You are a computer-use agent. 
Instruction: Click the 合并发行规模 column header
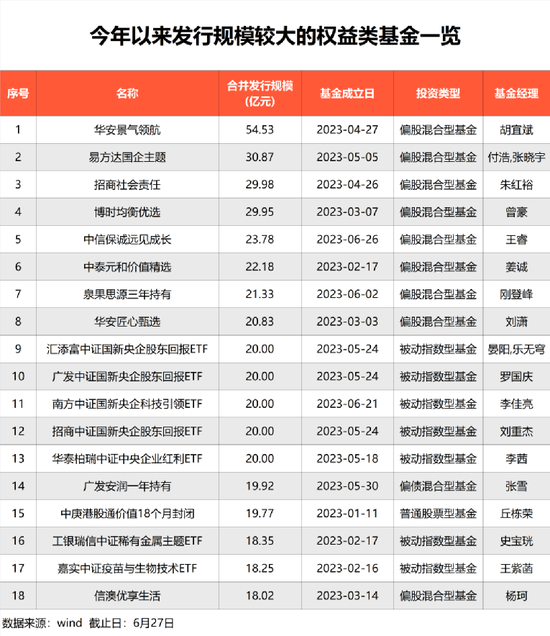260,93
